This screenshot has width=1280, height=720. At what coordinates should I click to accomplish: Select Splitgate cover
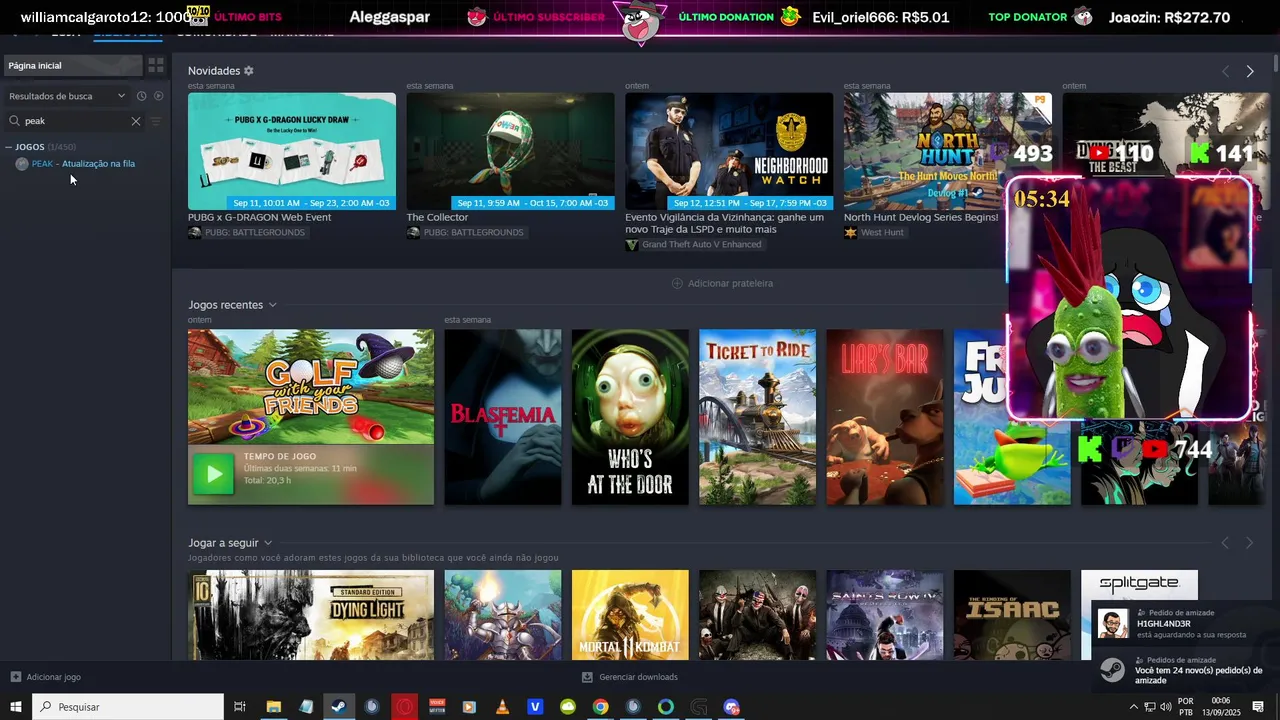1139,585
